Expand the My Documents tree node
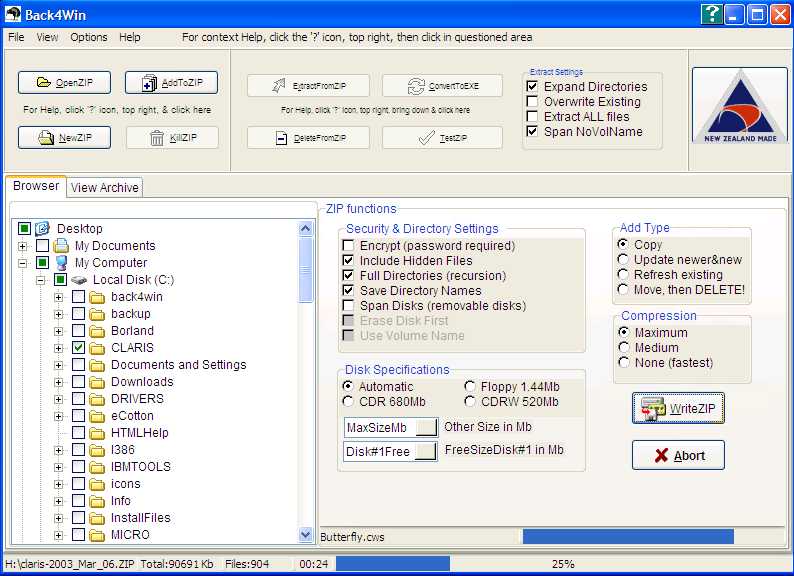The height and width of the screenshot is (576, 794). point(22,246)
